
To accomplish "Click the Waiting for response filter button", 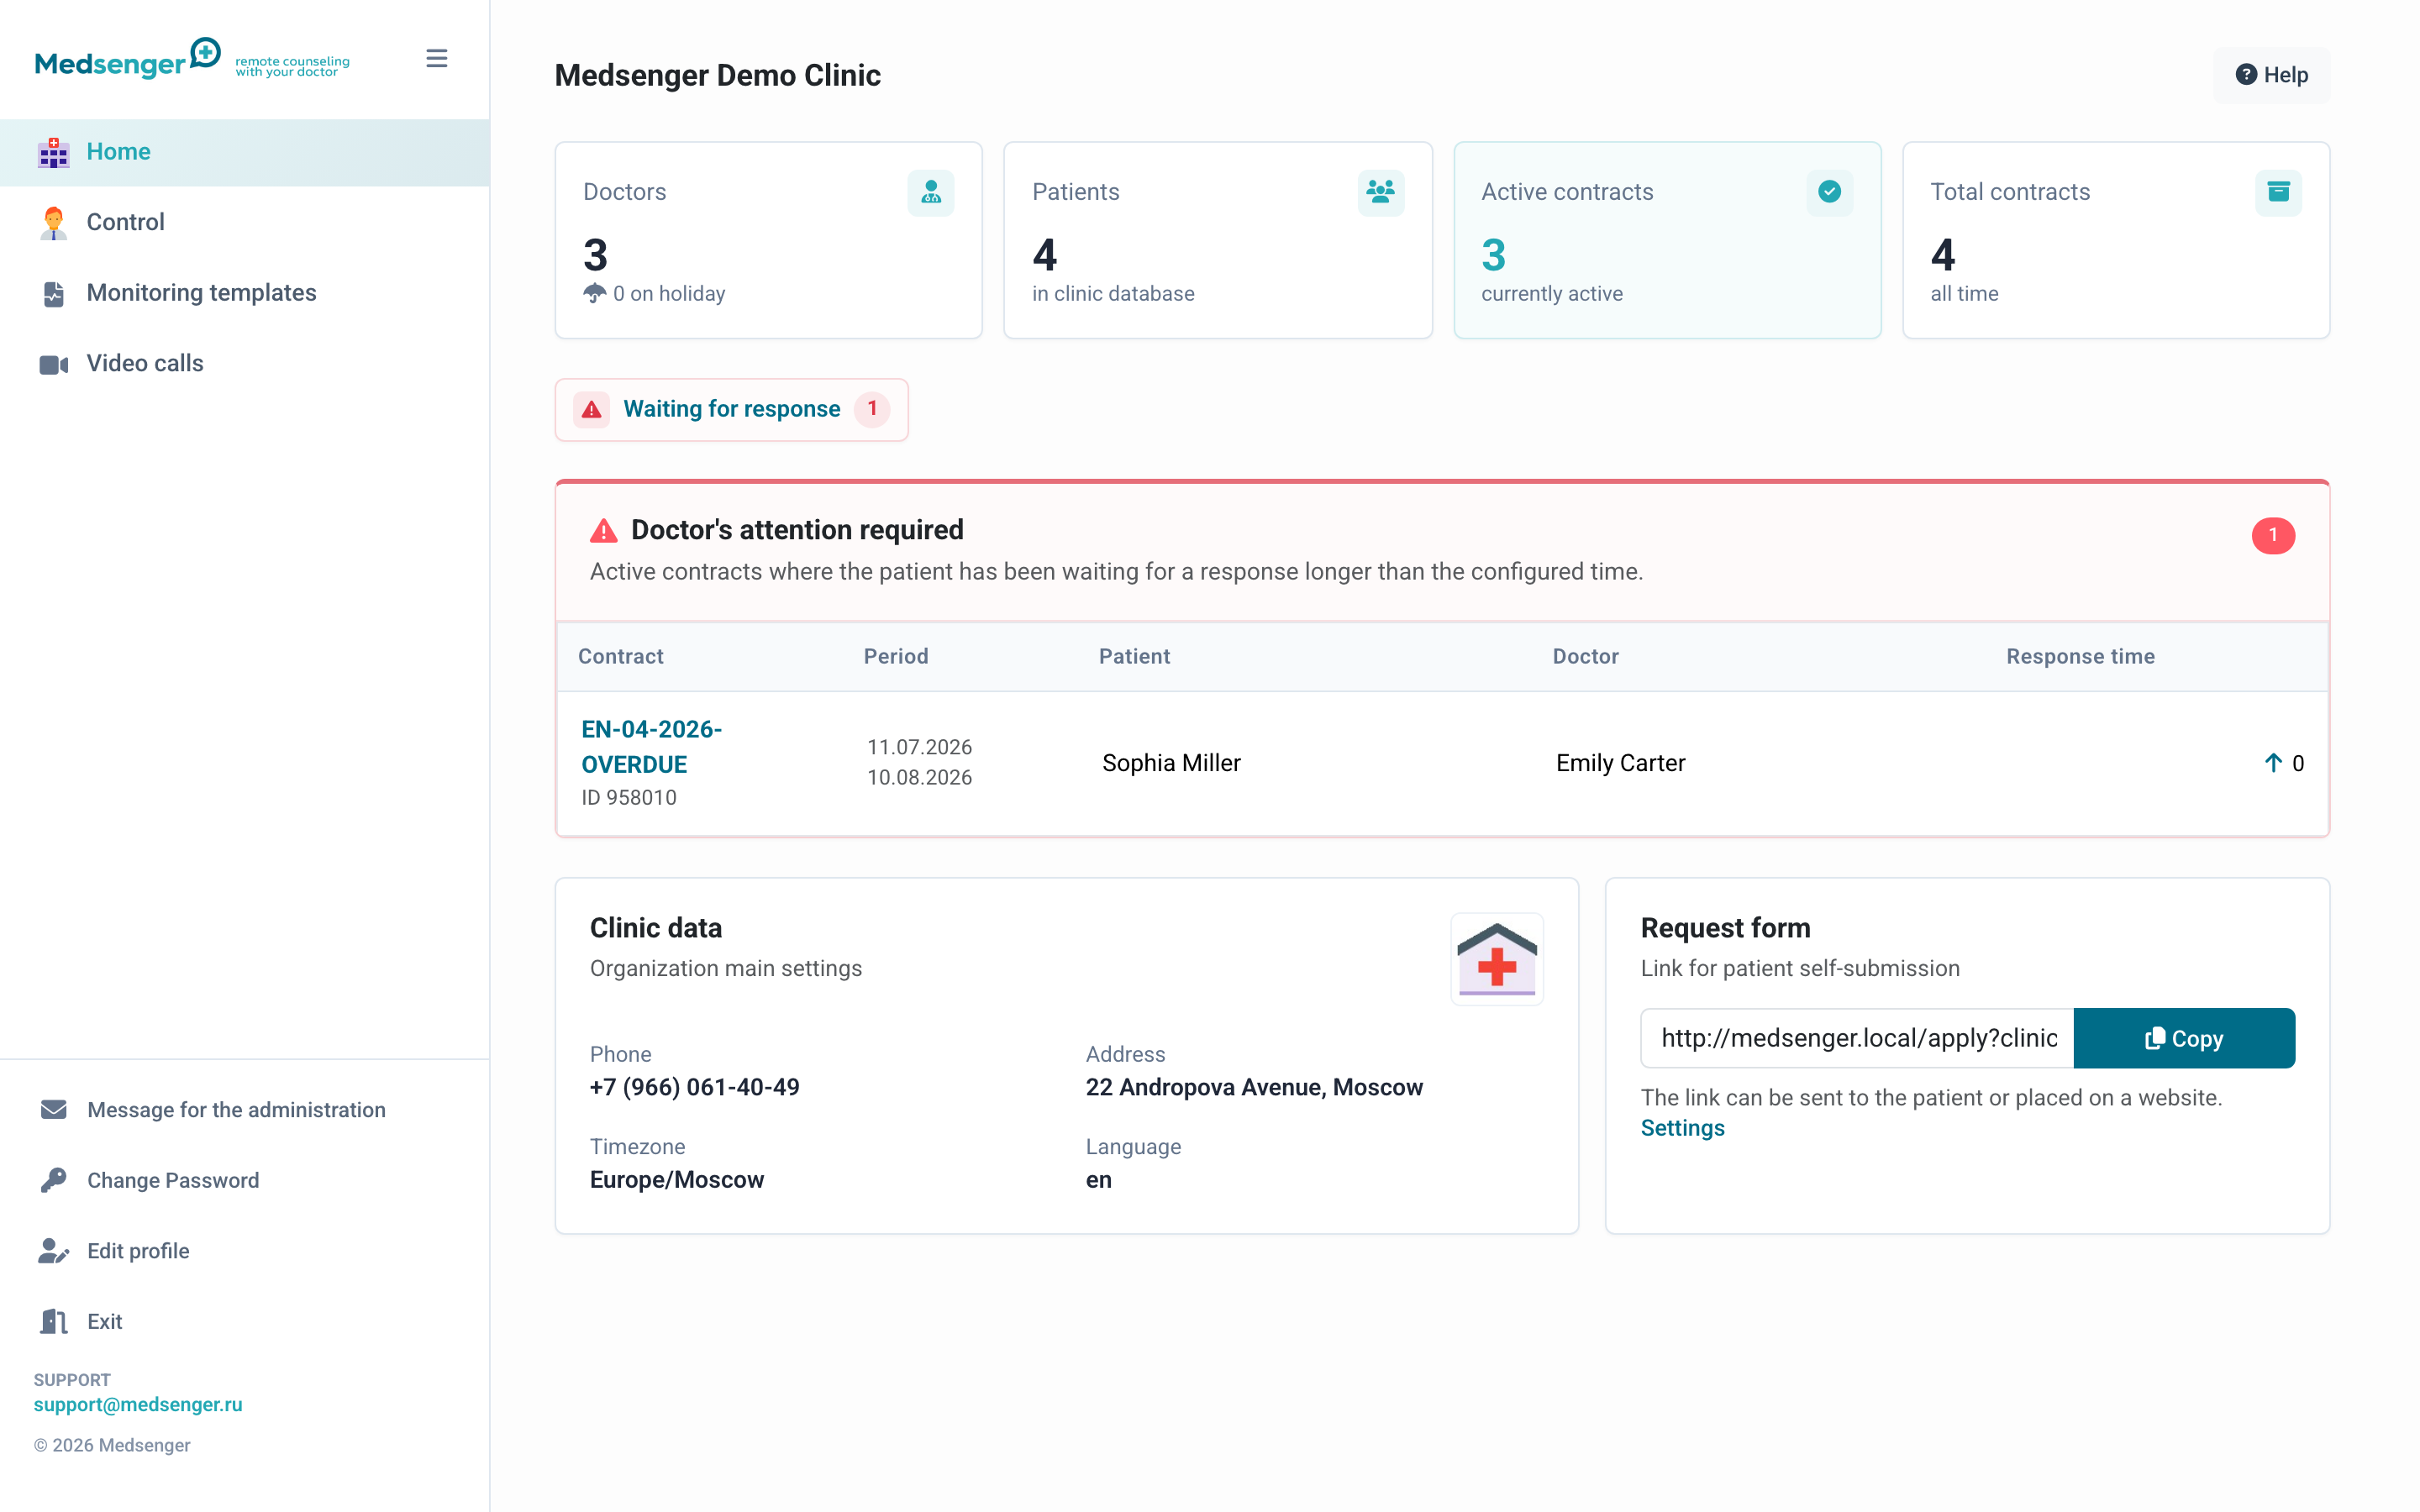I will click(x=732, y=409).
